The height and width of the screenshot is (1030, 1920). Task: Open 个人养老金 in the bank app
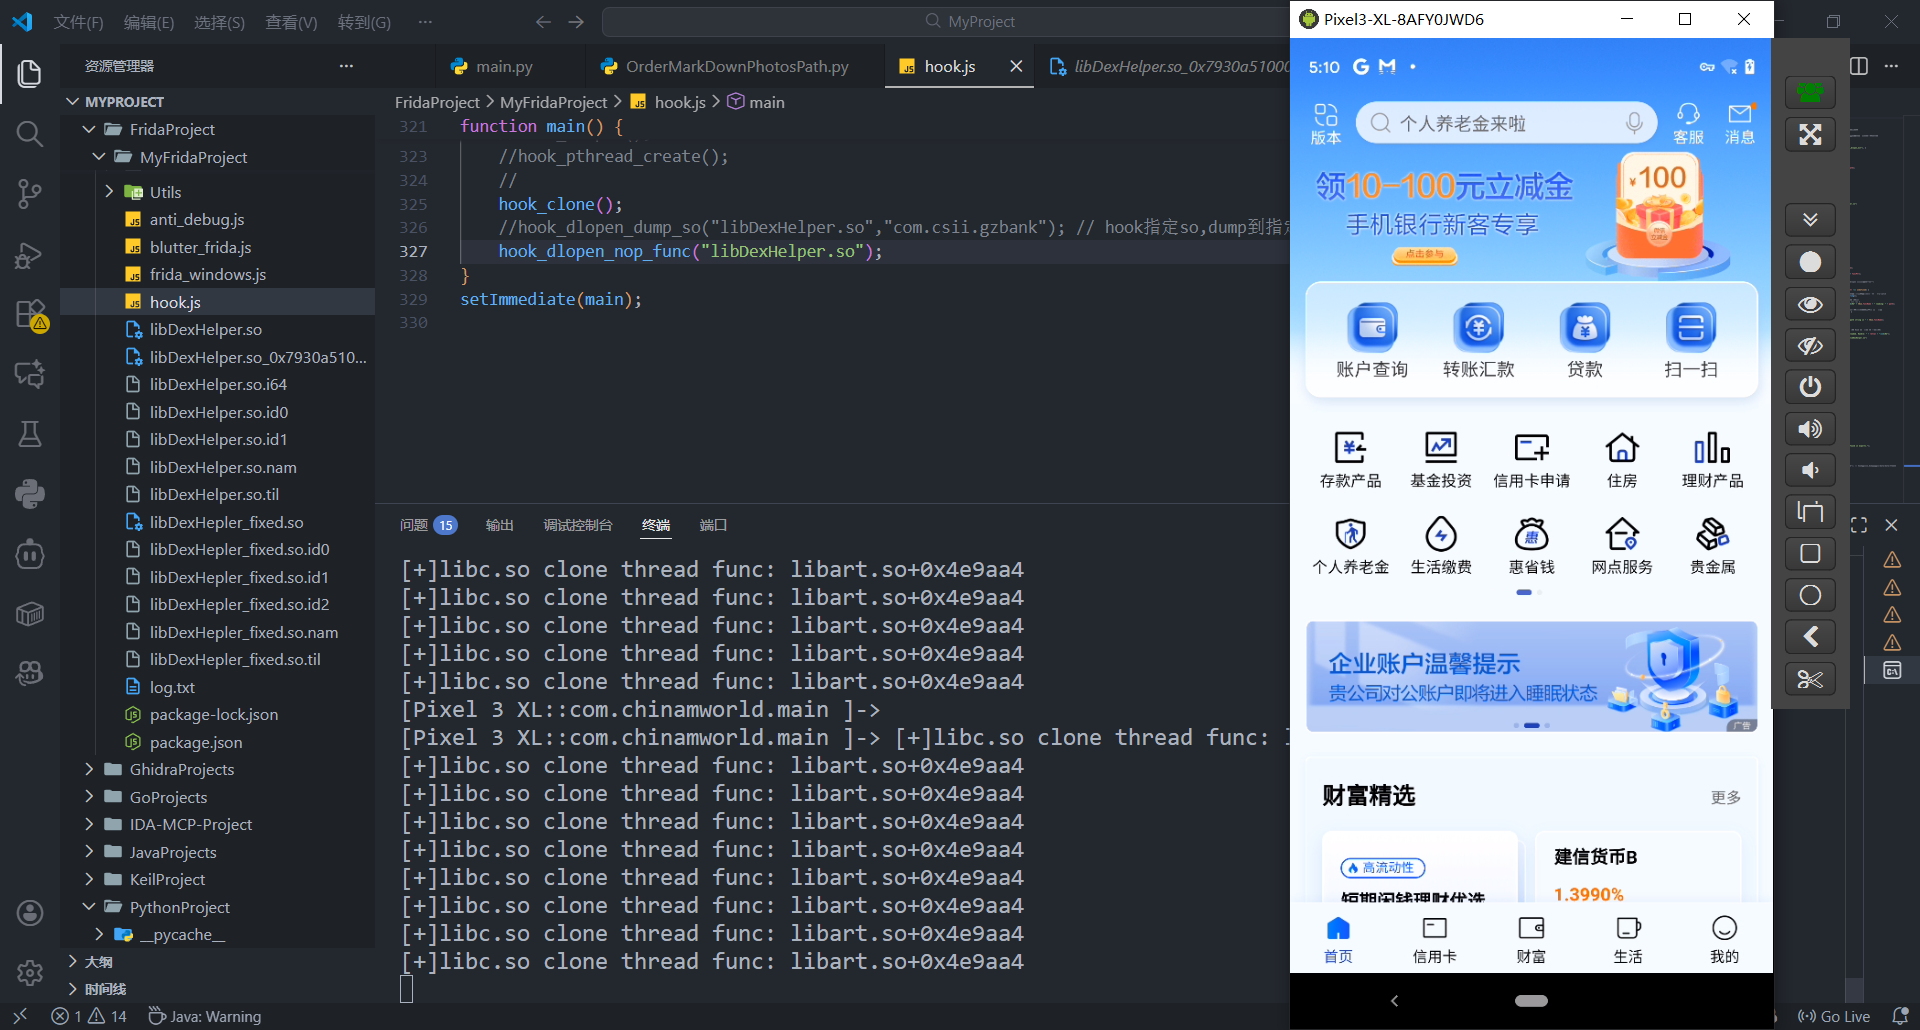click(1350, 546)
